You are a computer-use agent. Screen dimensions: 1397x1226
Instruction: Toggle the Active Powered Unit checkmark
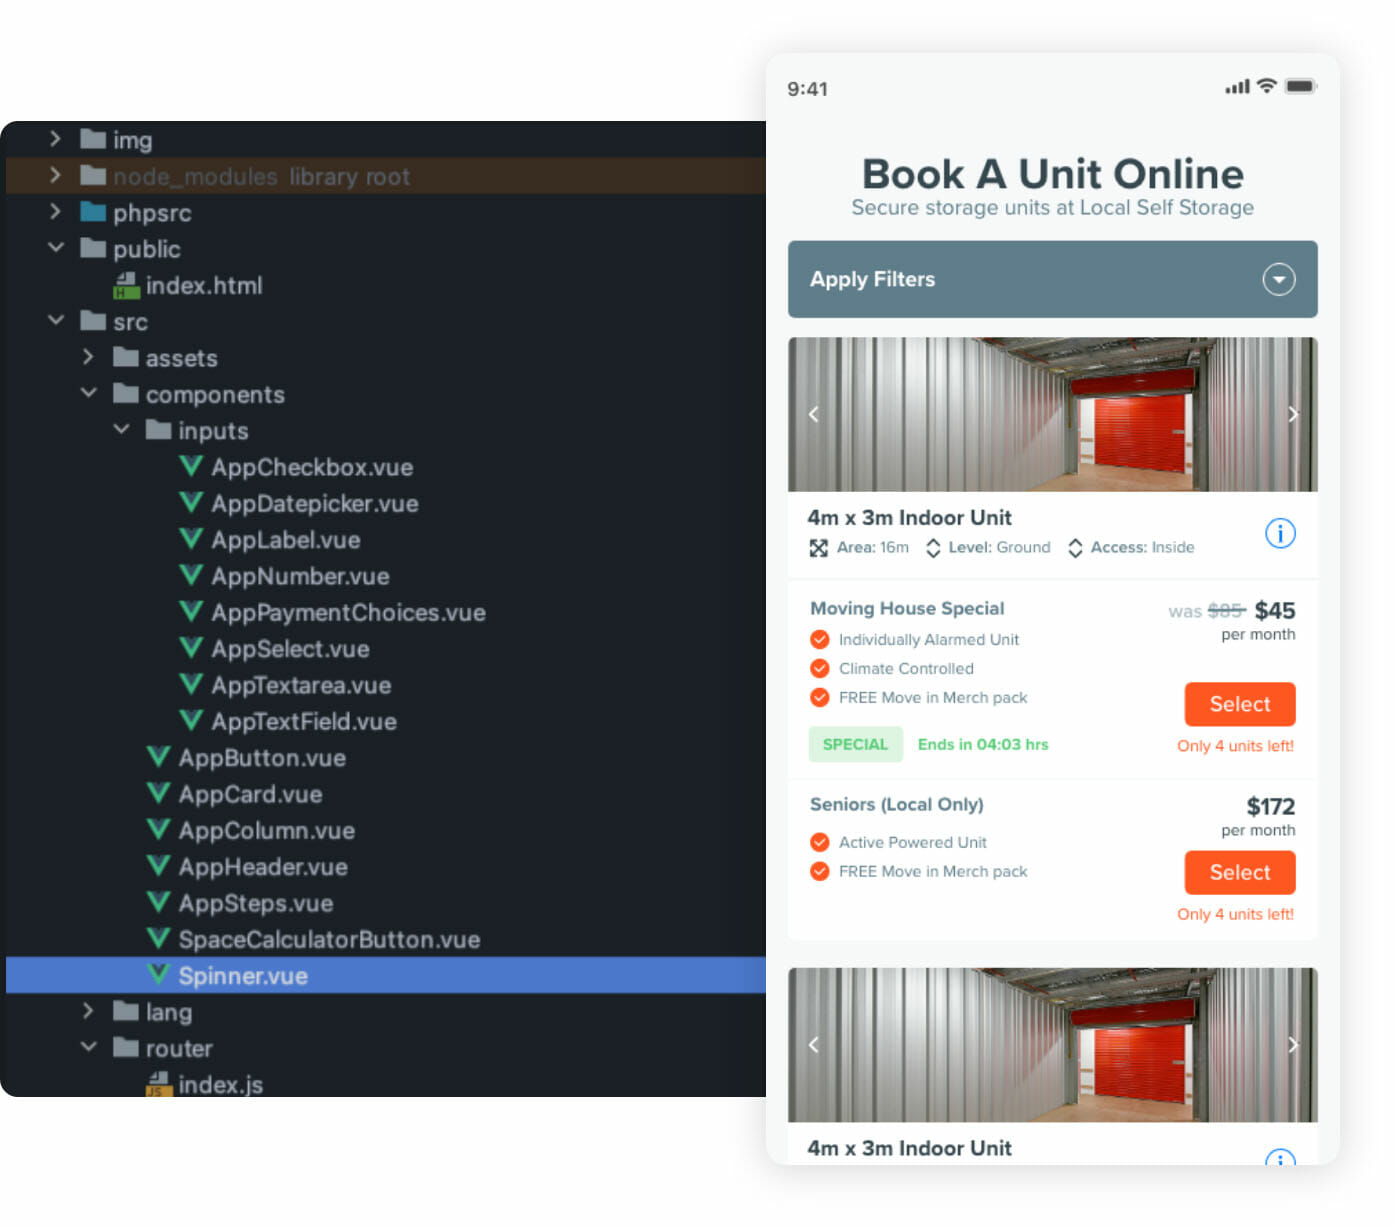point(820,843)
